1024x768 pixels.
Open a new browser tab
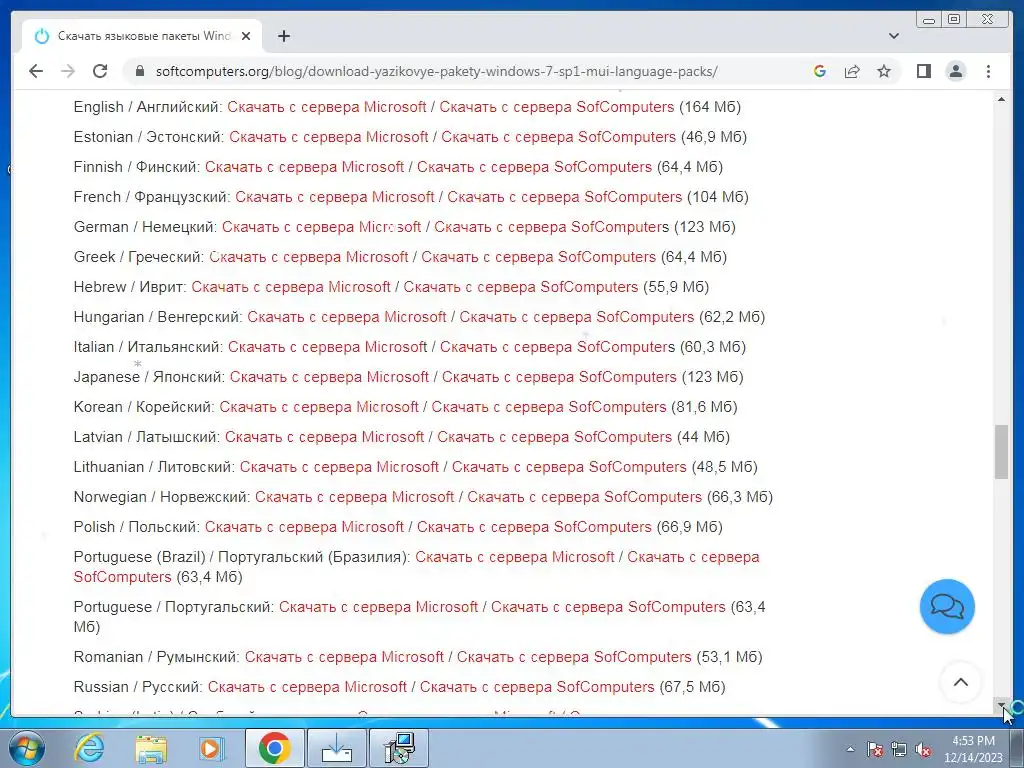pos(283,36)
